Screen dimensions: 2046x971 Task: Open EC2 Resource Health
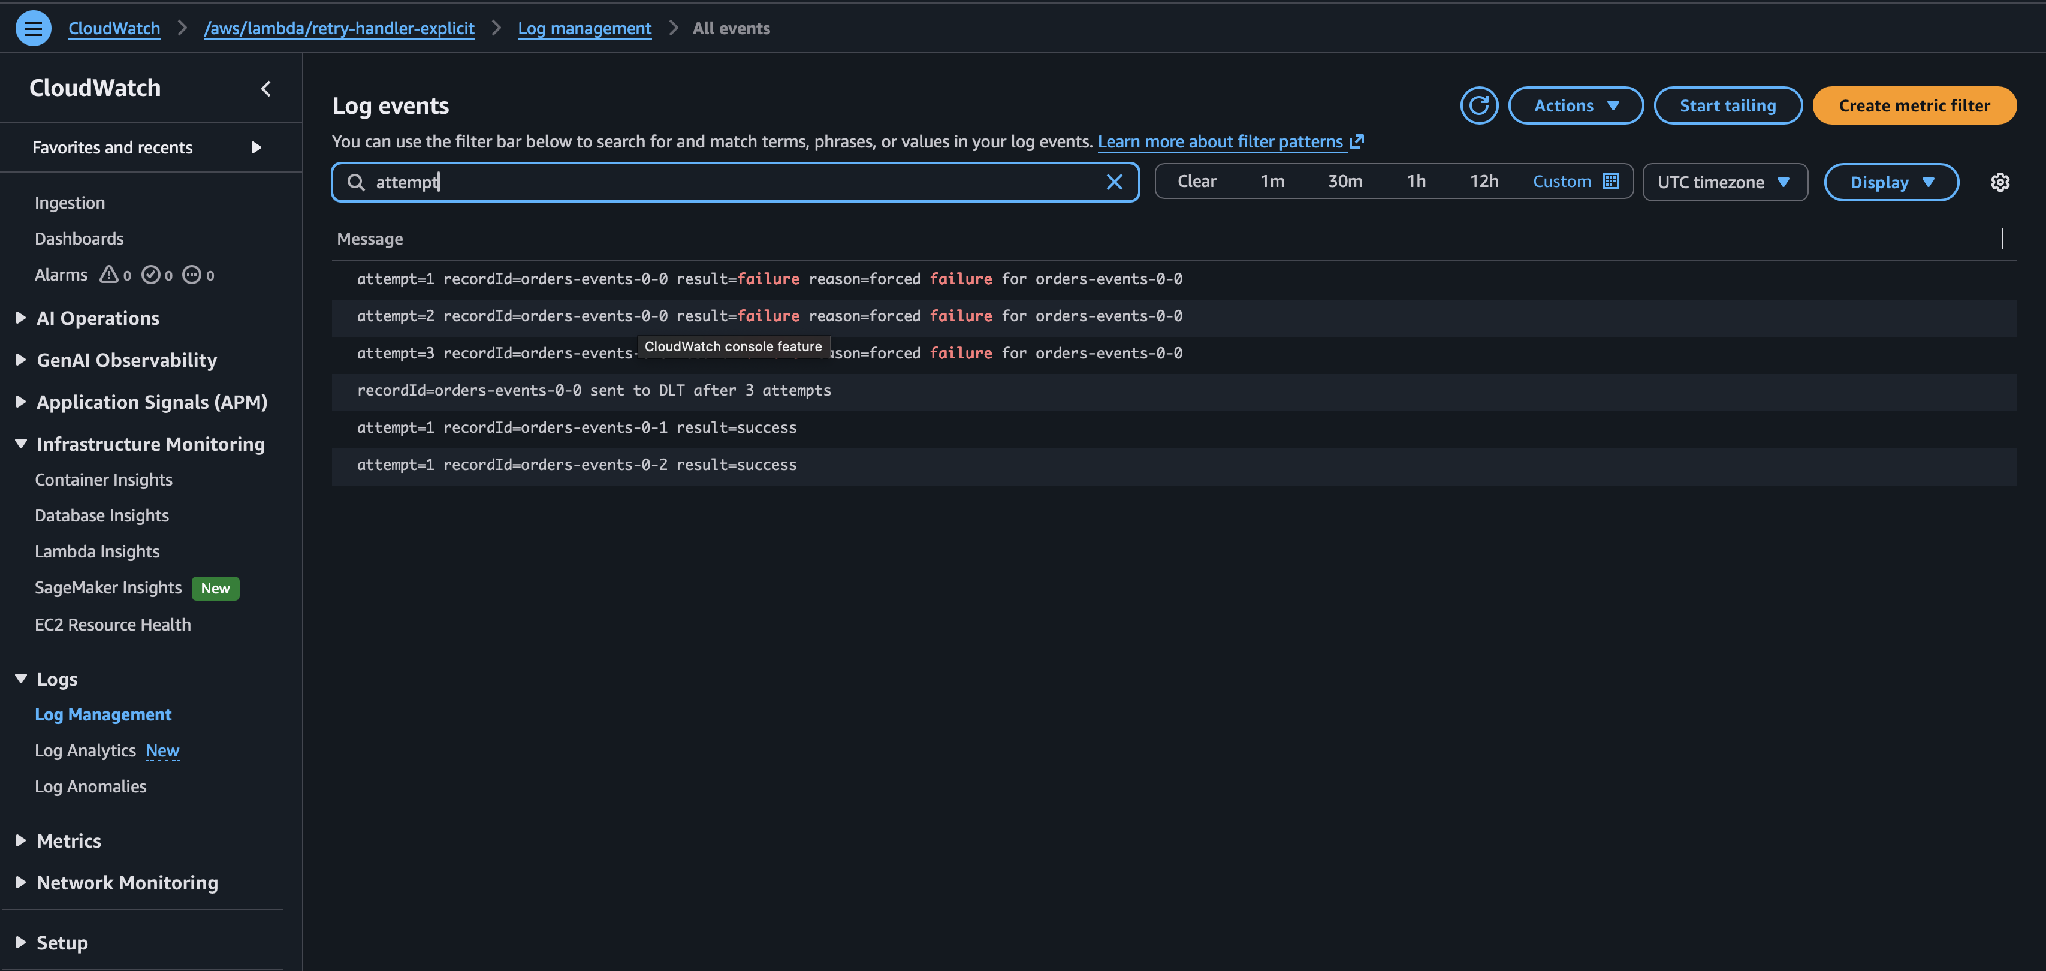point(113,625)
